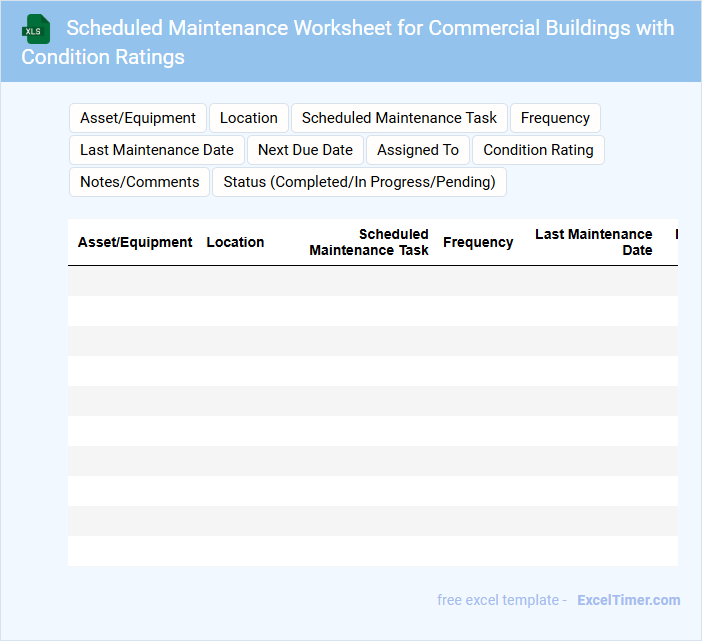
Task: Click the first empty table row
Action: tap(372, 281)
